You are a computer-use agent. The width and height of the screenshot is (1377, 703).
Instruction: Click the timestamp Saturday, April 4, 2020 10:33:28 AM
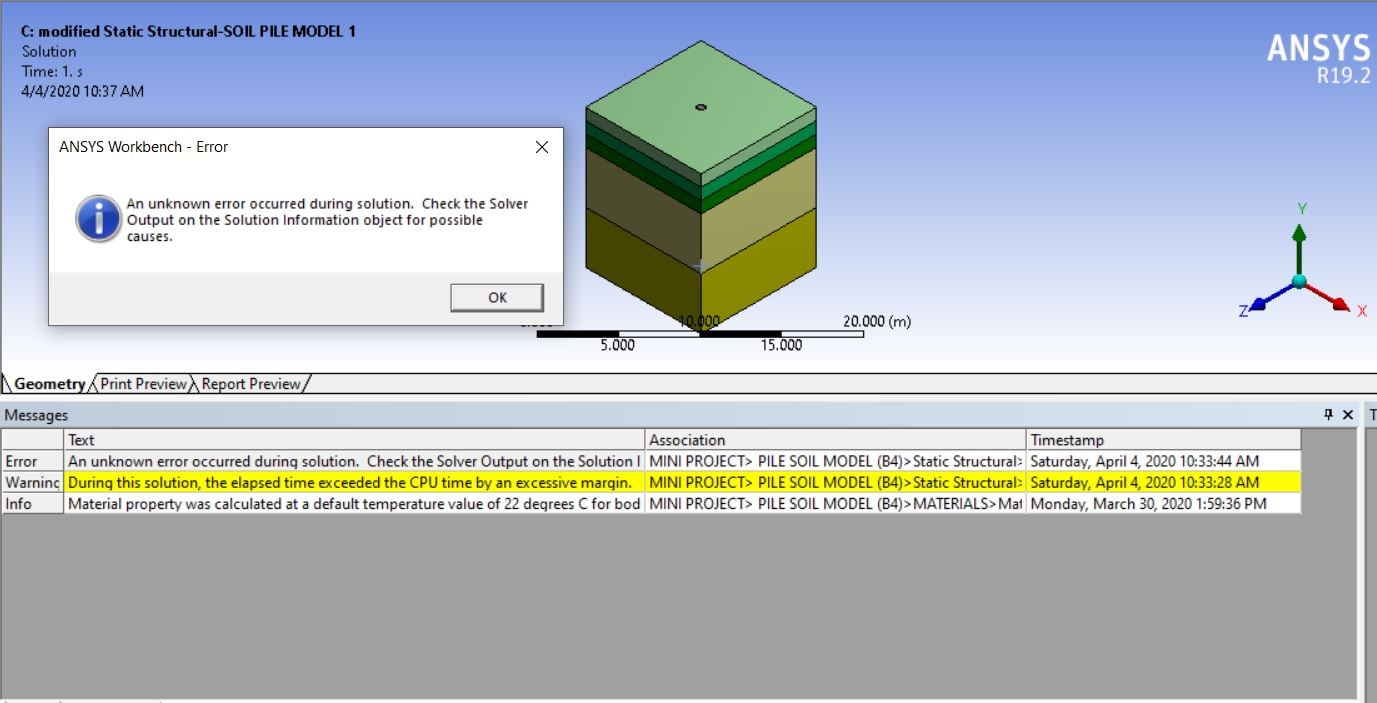pyautogui.click(x=1164, y=482)
